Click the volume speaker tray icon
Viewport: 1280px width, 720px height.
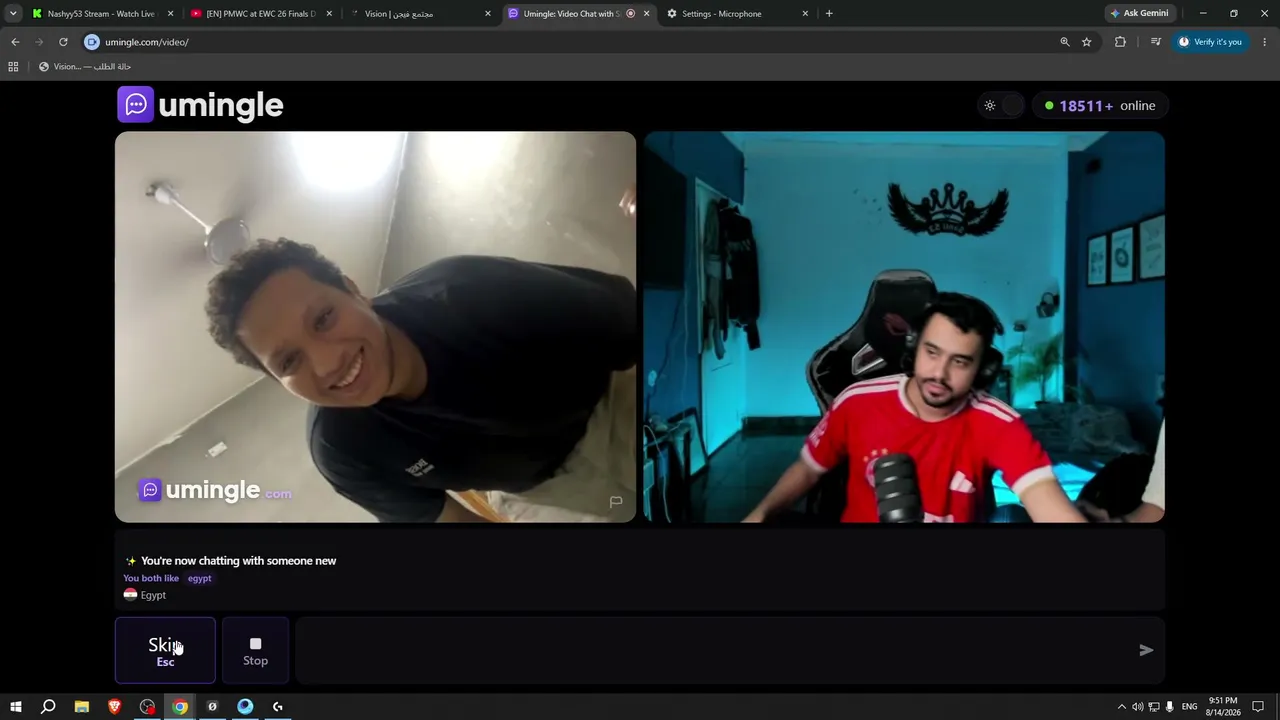point(1138,707)
